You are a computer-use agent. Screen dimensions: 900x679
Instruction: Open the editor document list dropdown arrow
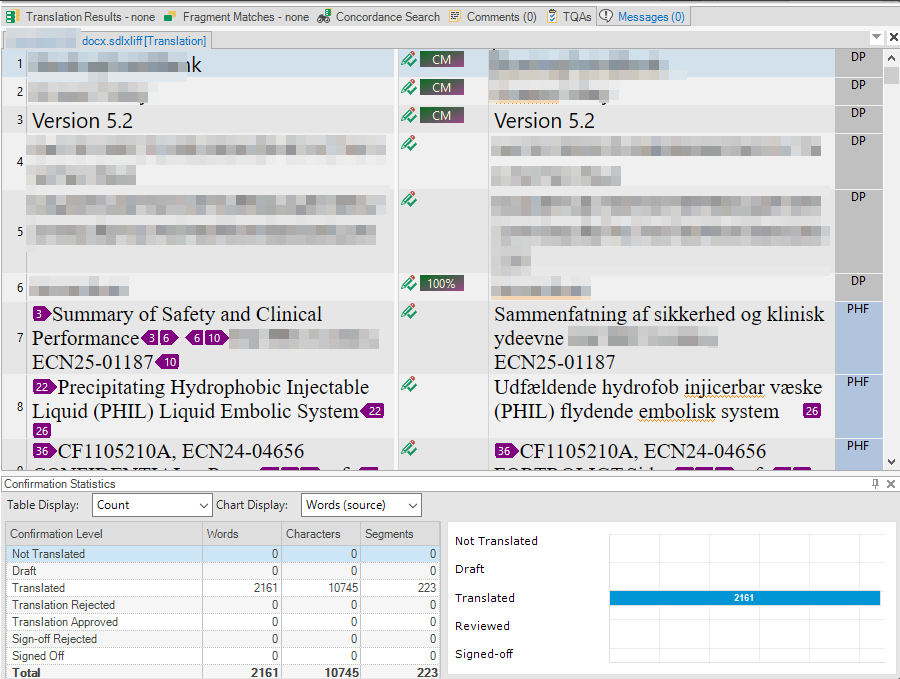point(876,37)
